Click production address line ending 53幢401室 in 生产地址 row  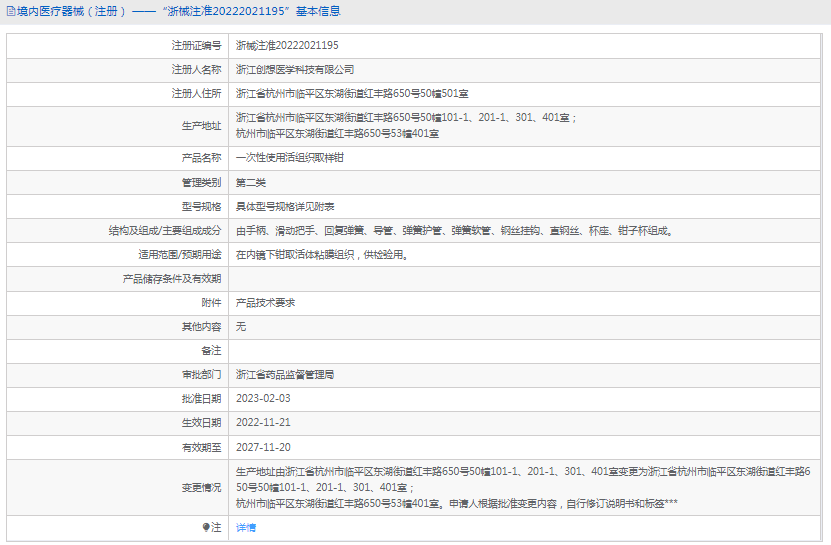click(x=337, y=134)
